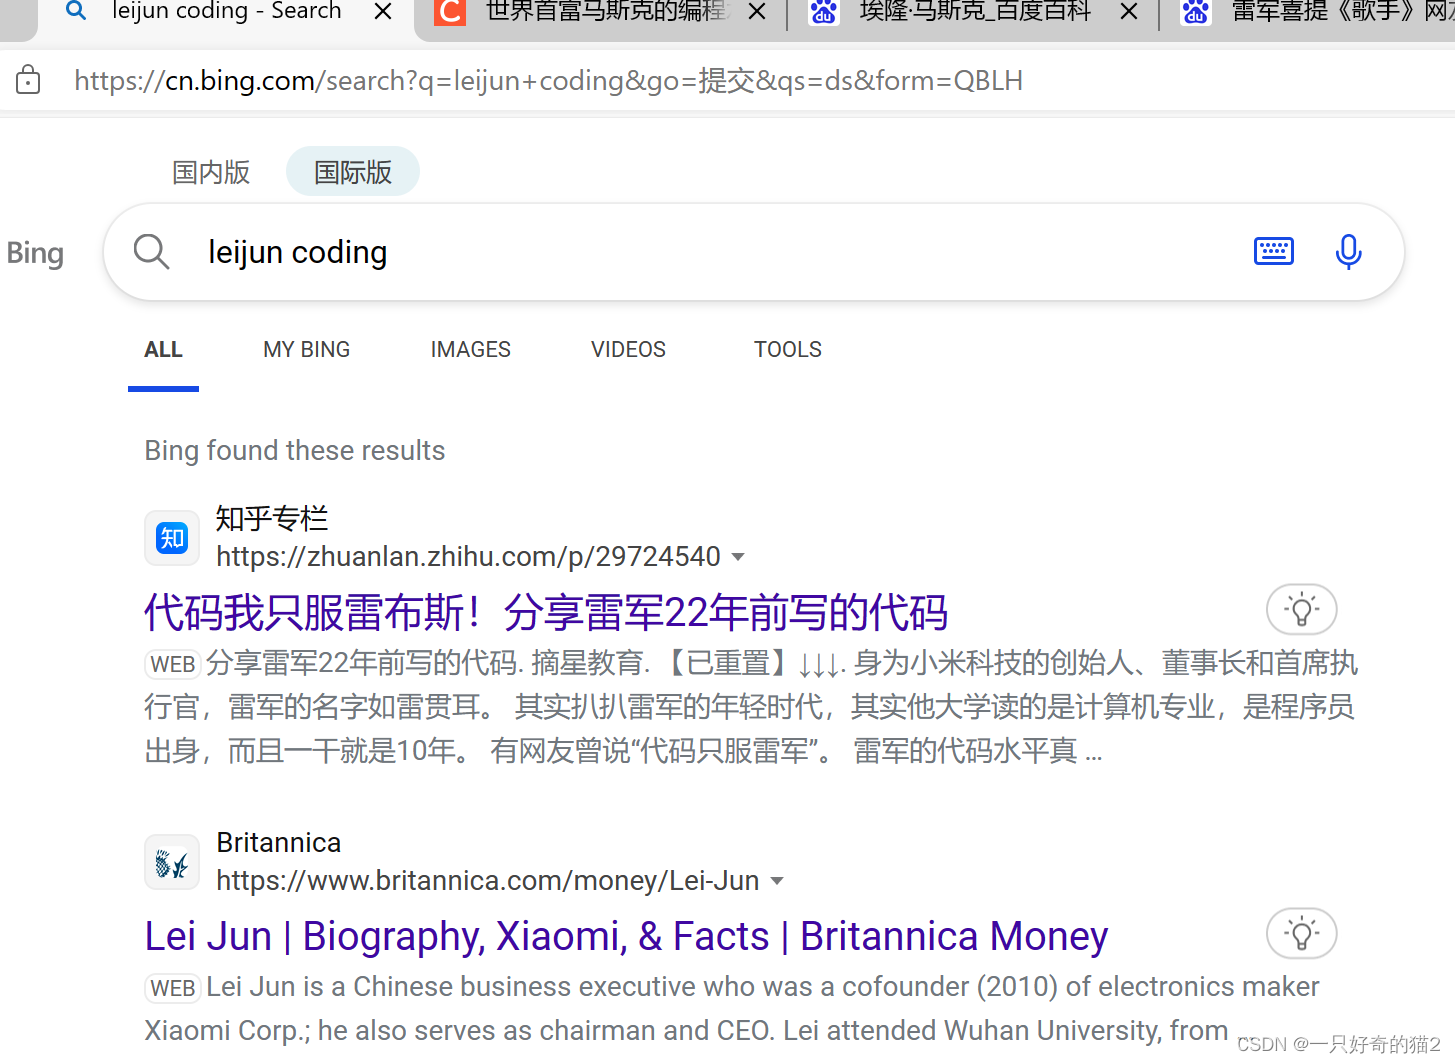
Task: Close the 埃隆·马斯克_百度百科 tab
Action: point(1129,12)
